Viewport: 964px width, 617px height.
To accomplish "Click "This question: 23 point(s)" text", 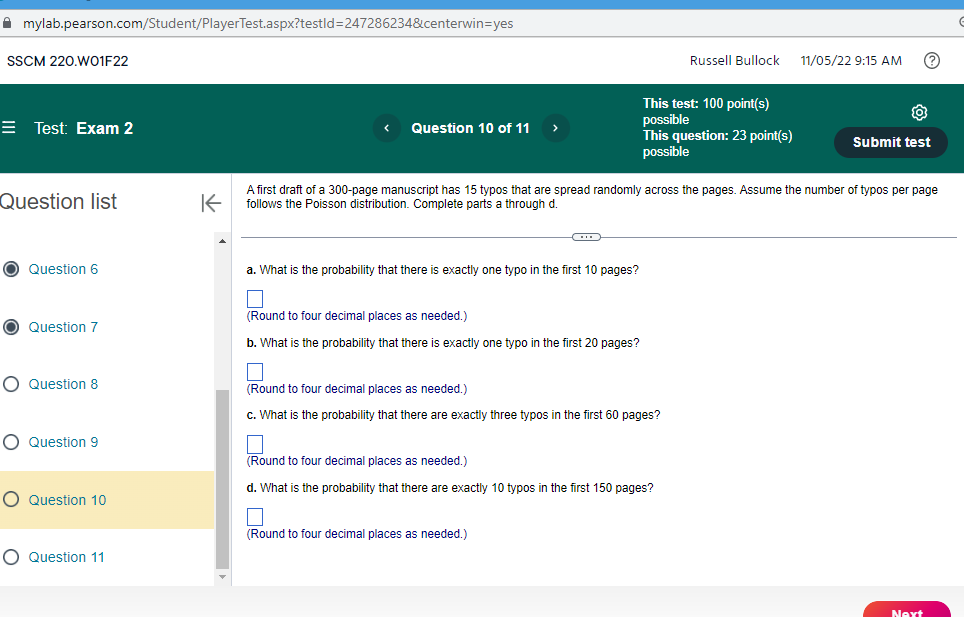I will coord(717,135).
